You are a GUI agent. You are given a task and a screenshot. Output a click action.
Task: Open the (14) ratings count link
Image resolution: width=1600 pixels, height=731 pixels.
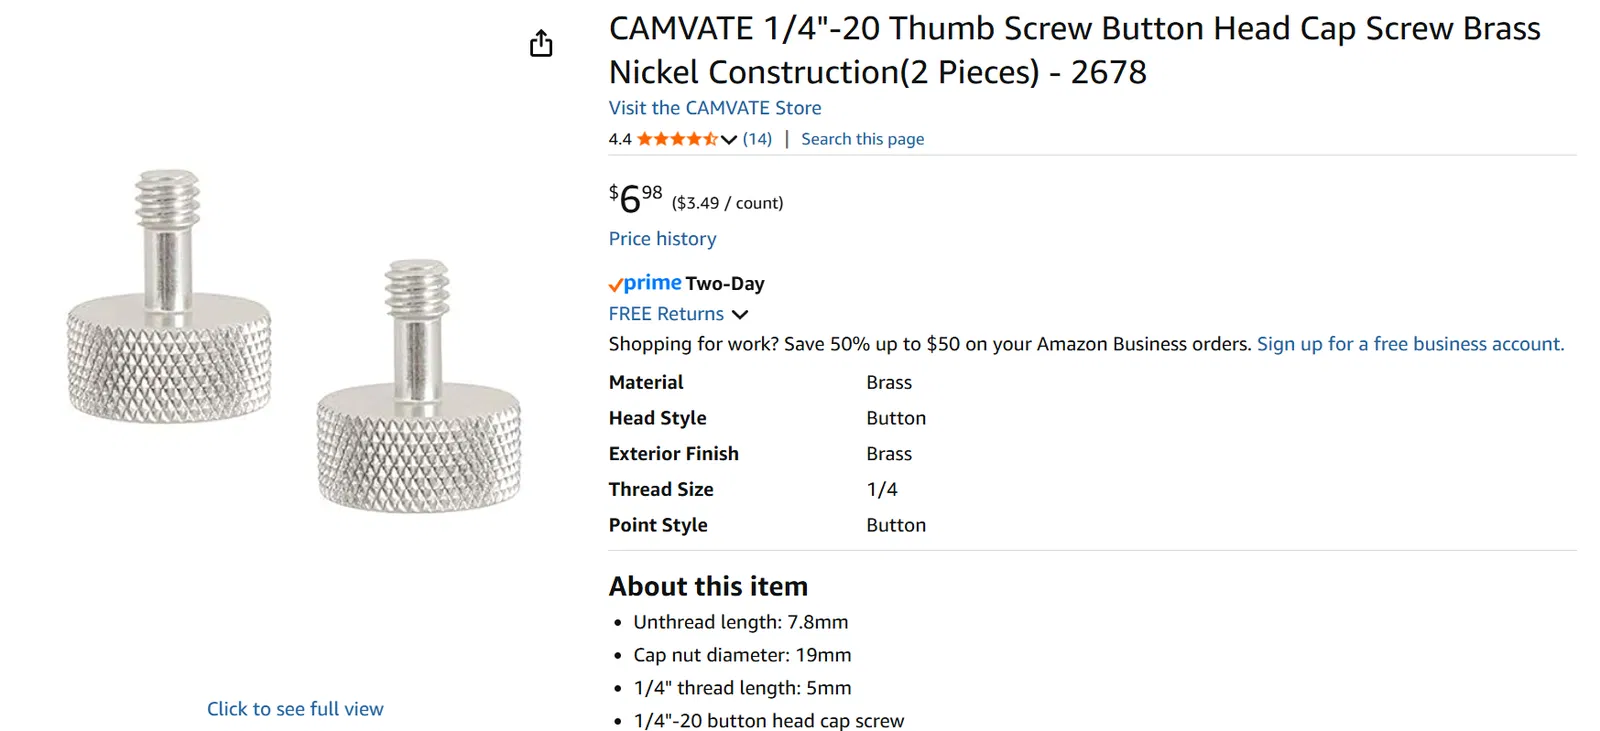pos(757,139)
